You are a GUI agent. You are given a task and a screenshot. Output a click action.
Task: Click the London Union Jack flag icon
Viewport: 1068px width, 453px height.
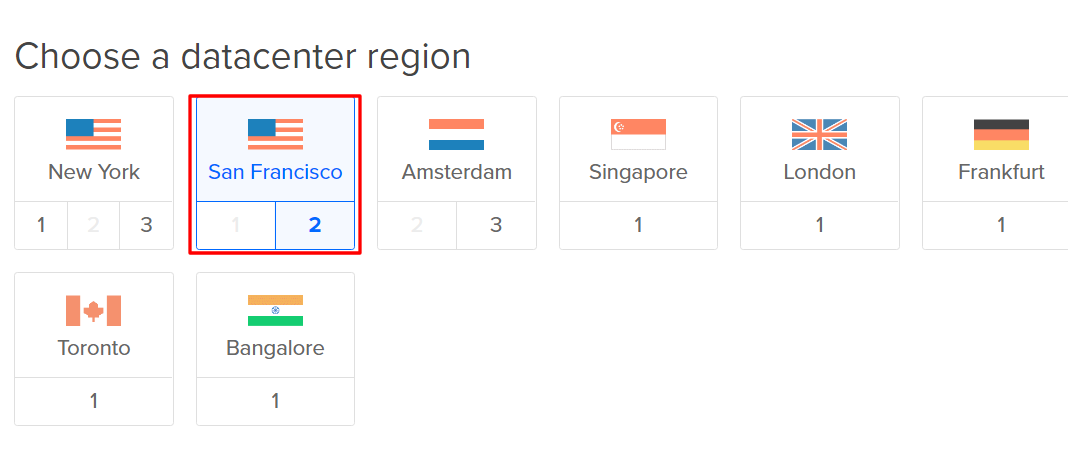(819, 134)
